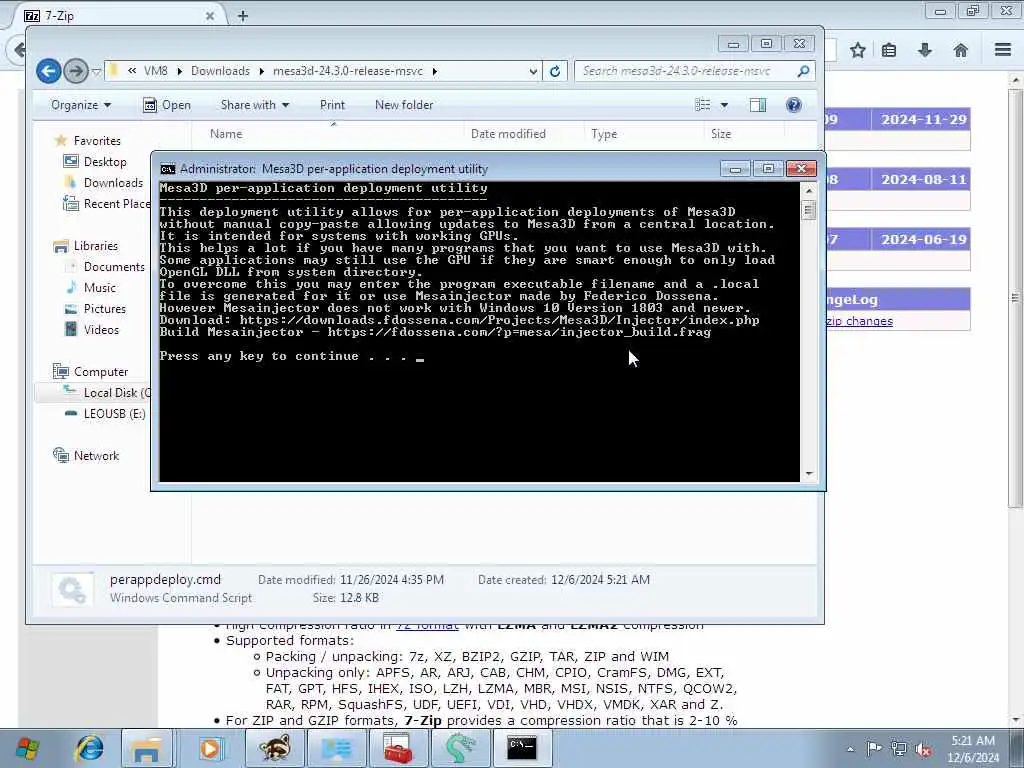
Task: Switch to the command prompt taskbar icon
Action: 522,748
